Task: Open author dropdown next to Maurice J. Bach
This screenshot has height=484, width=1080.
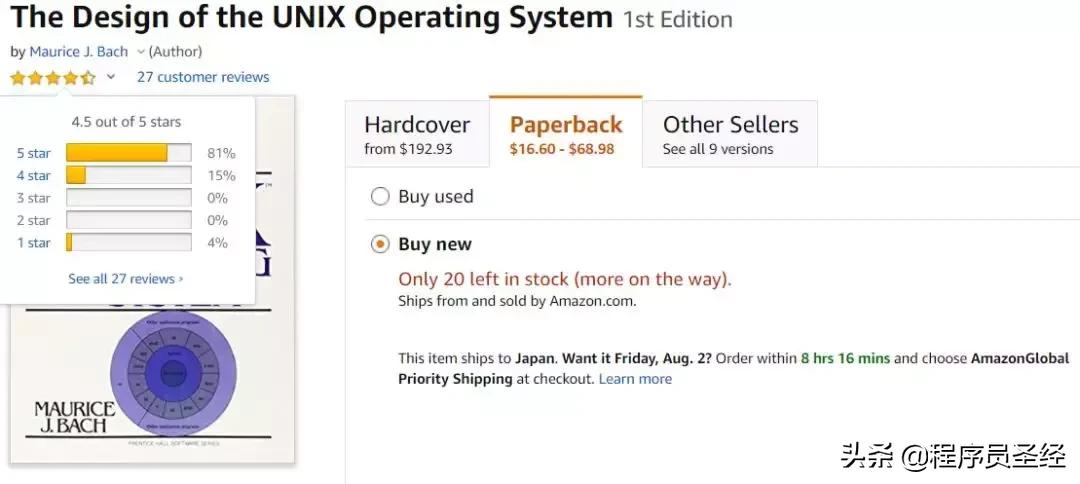Action: tap(141, 51)
